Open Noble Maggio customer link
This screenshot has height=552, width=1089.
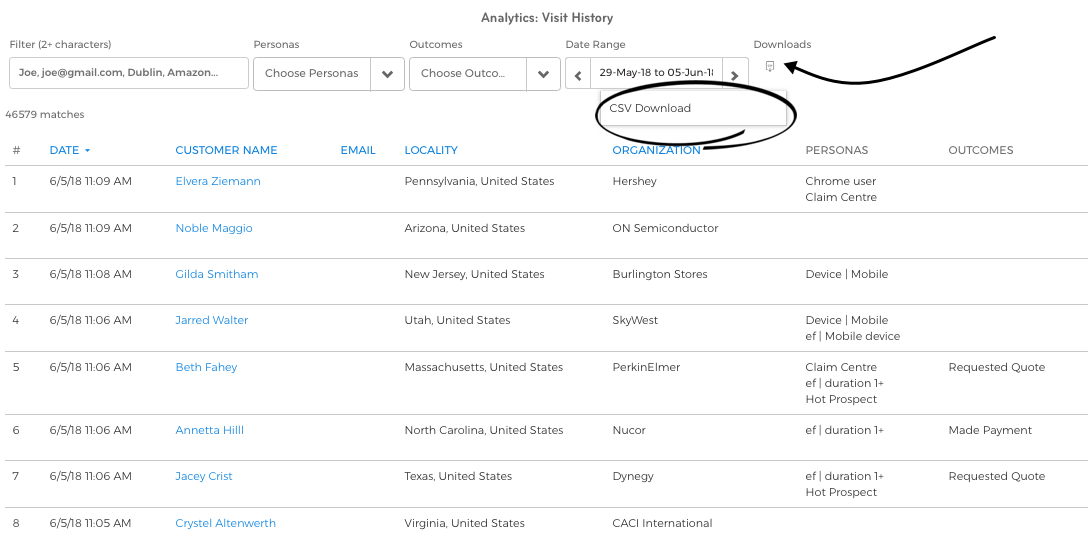(214, 228)
